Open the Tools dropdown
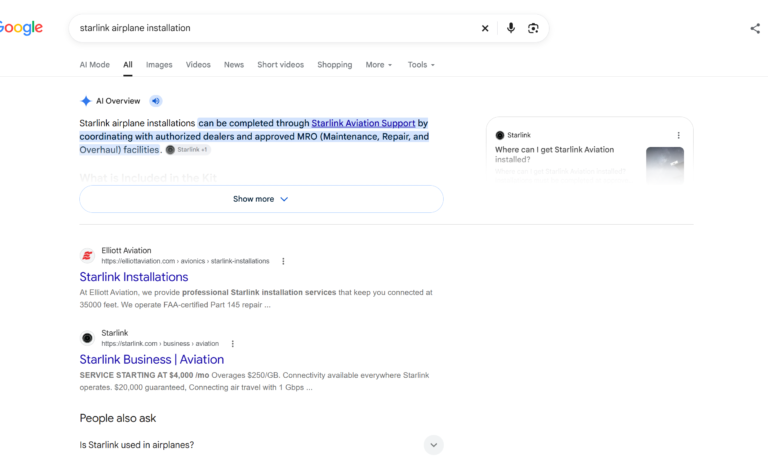The width and height of the screenshot is (768, 456). [421, 65]
